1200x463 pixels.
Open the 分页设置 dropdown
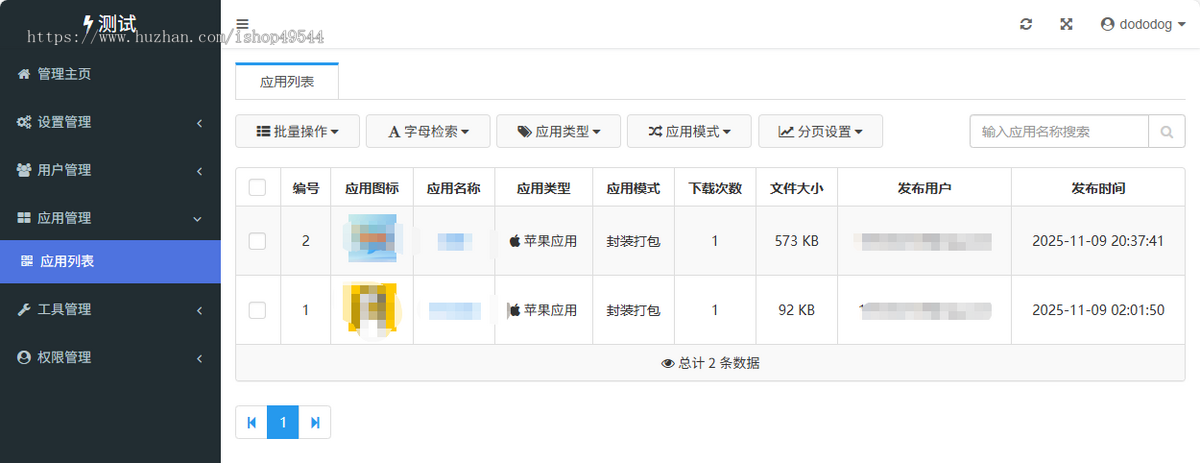(x=820, y=131)
